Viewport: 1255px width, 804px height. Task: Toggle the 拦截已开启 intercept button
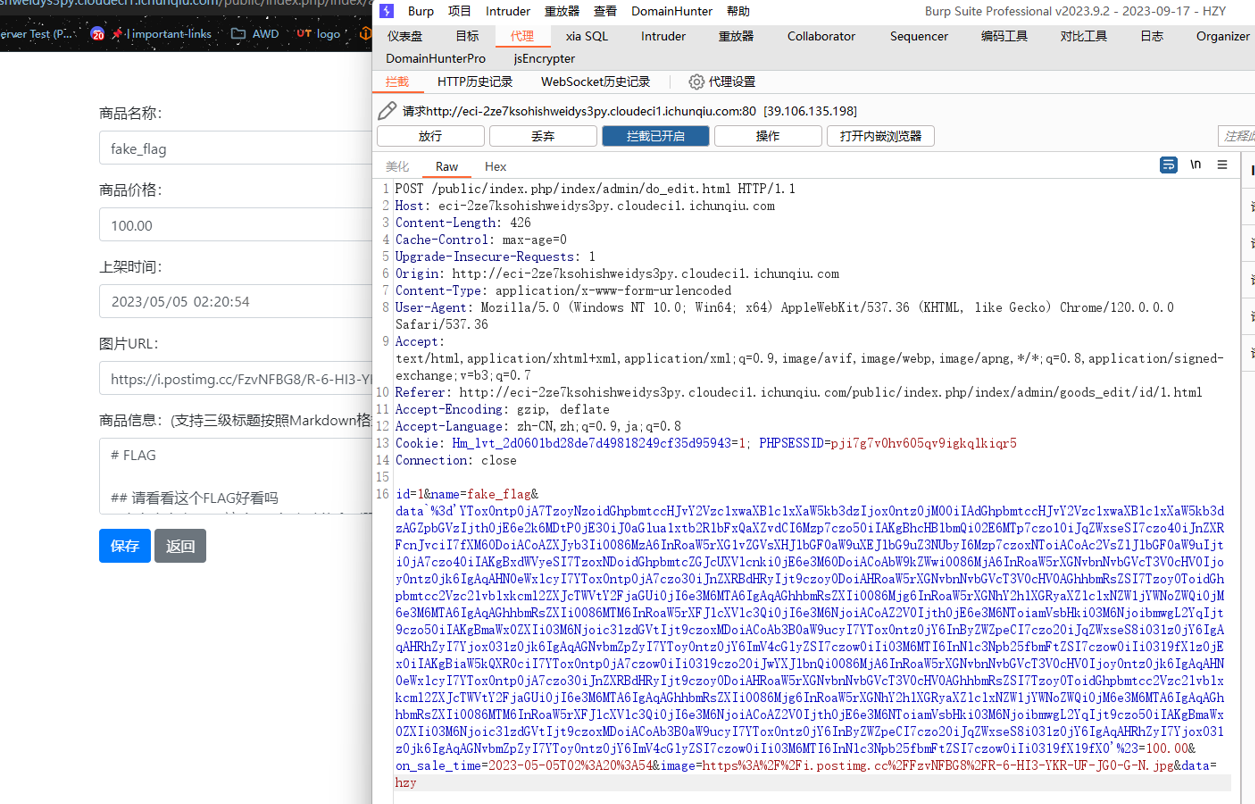point(656,136)
